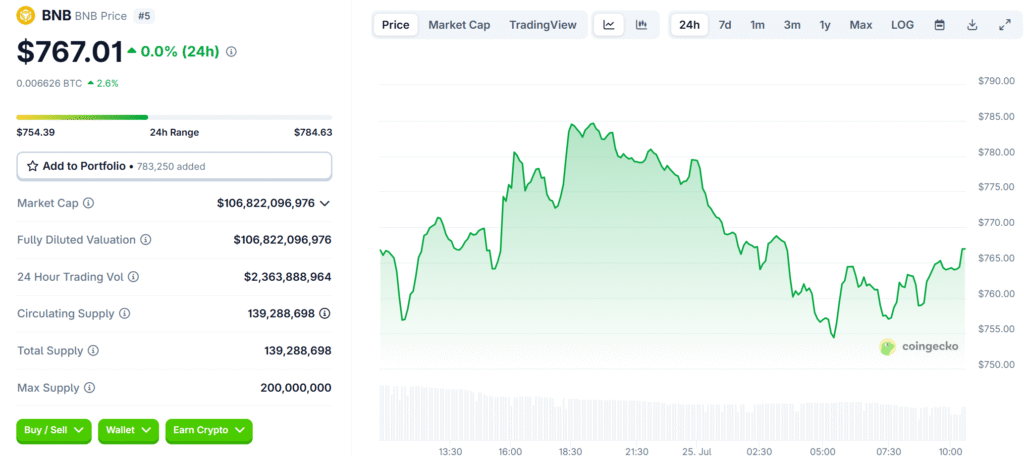1024x456 pixels.
Task: Click the Market Cap info icon
Action: click(x=89, y=203)
